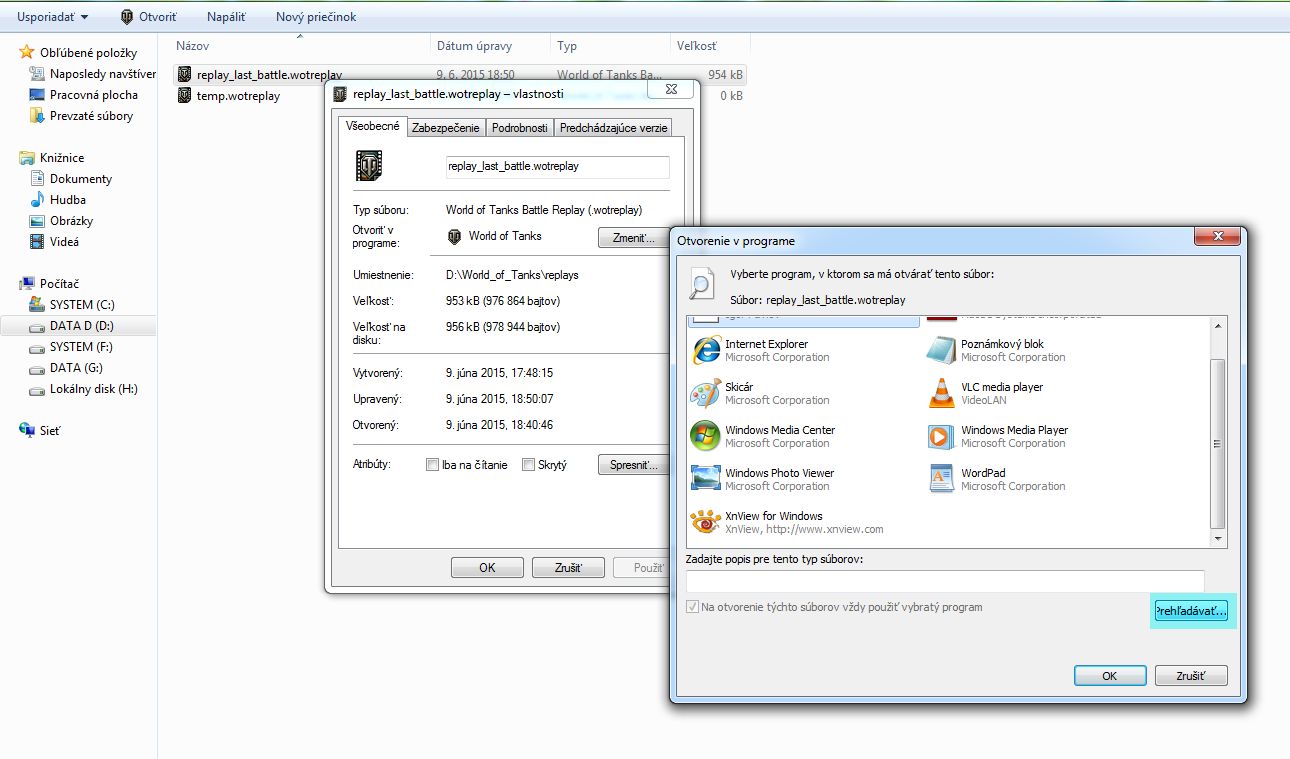Choose the Poznámkový blok notepad icon
Image resolution: width=1290 pixels, height=759 pixels.
(x=941, y=351)
